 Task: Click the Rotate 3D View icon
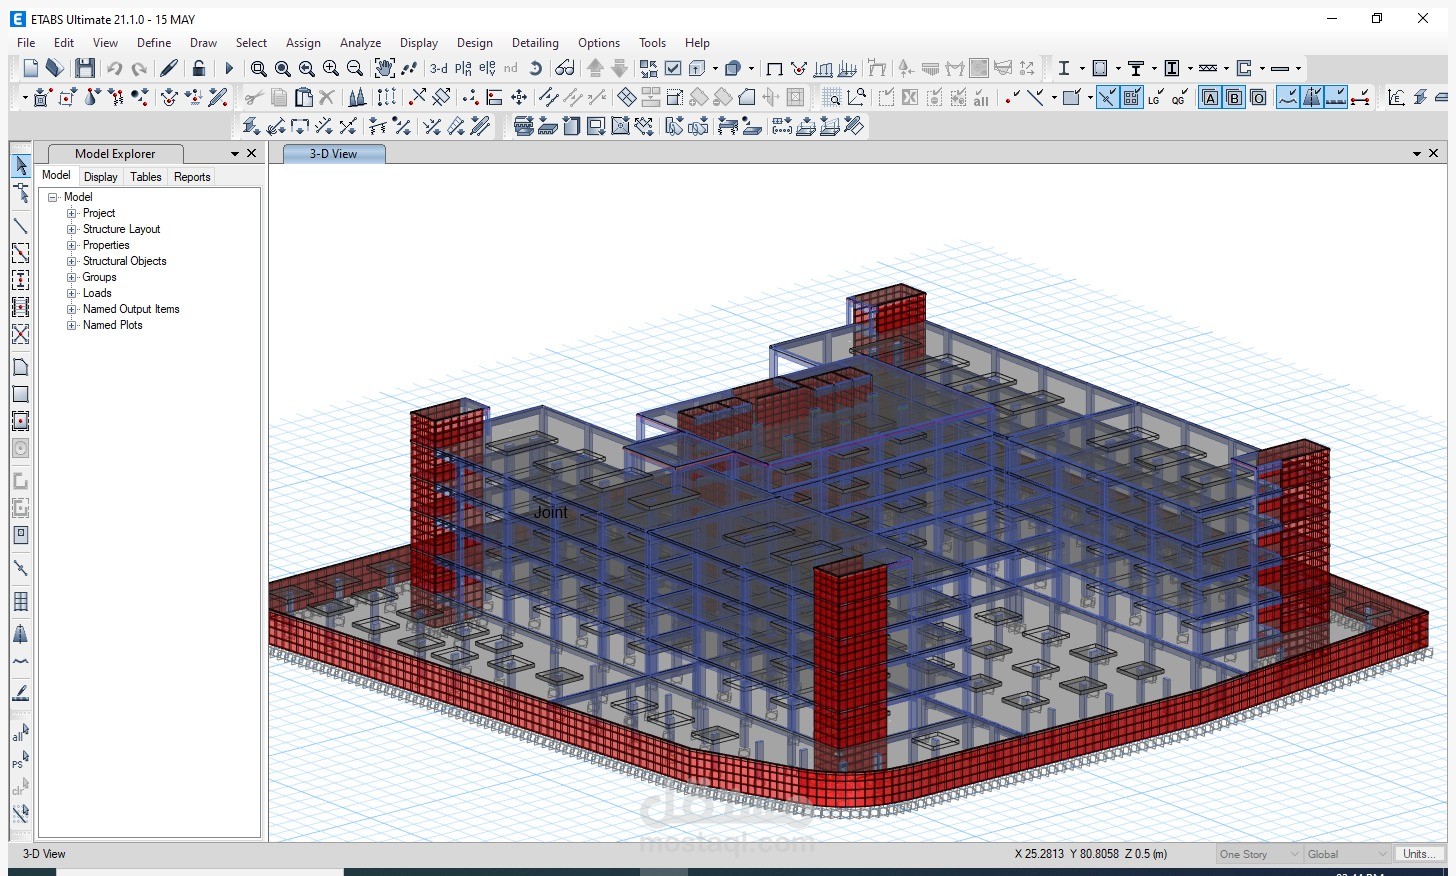[x=536, y=68]
